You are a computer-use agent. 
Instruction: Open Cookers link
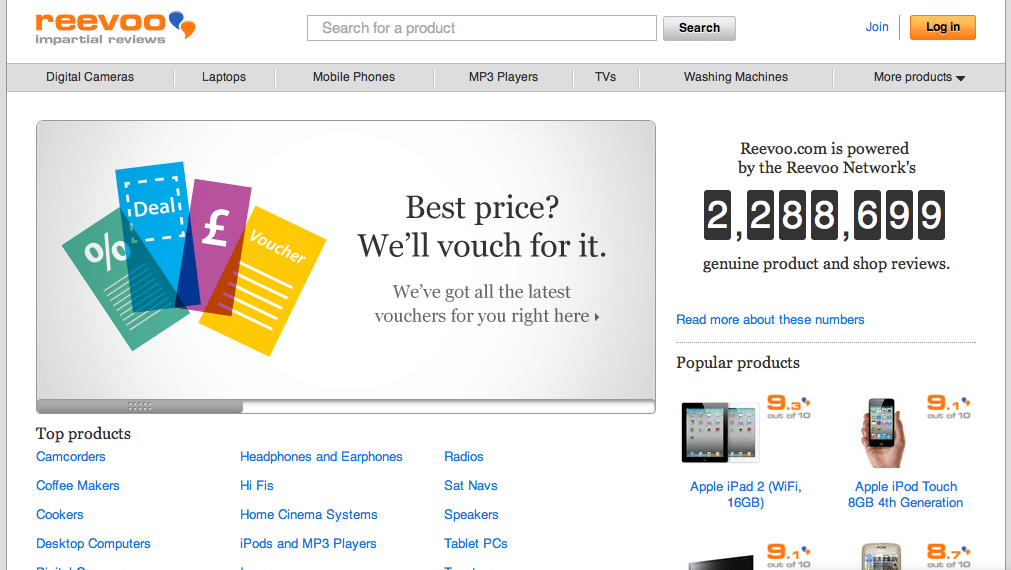coord(59,515)
